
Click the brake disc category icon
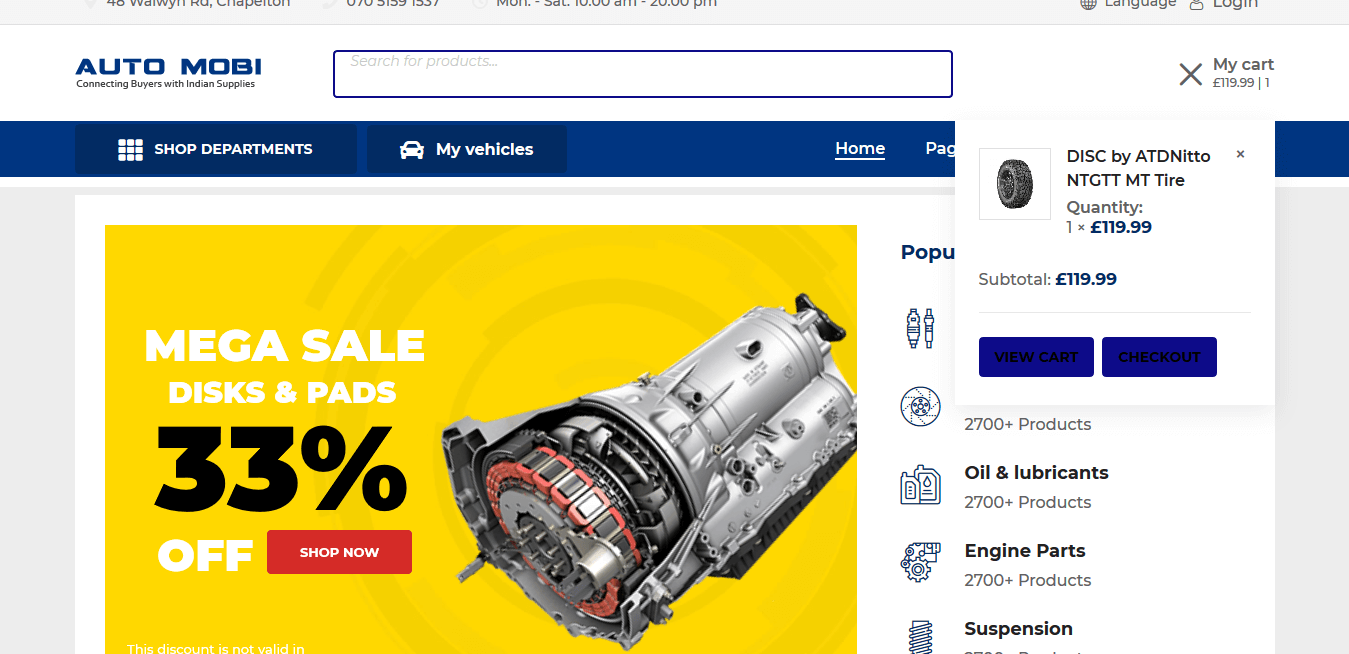coord(920,406)
